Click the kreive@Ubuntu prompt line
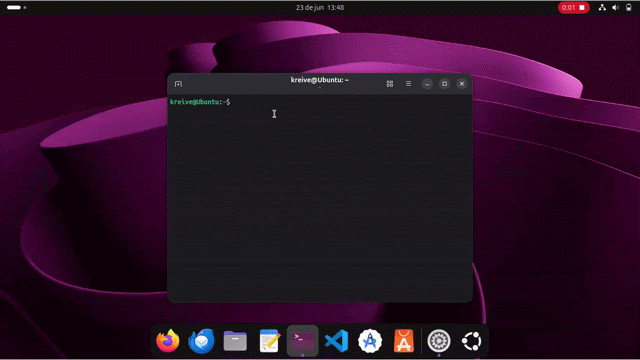The width and height of the screenshot is (640, 360). point(200,102)
